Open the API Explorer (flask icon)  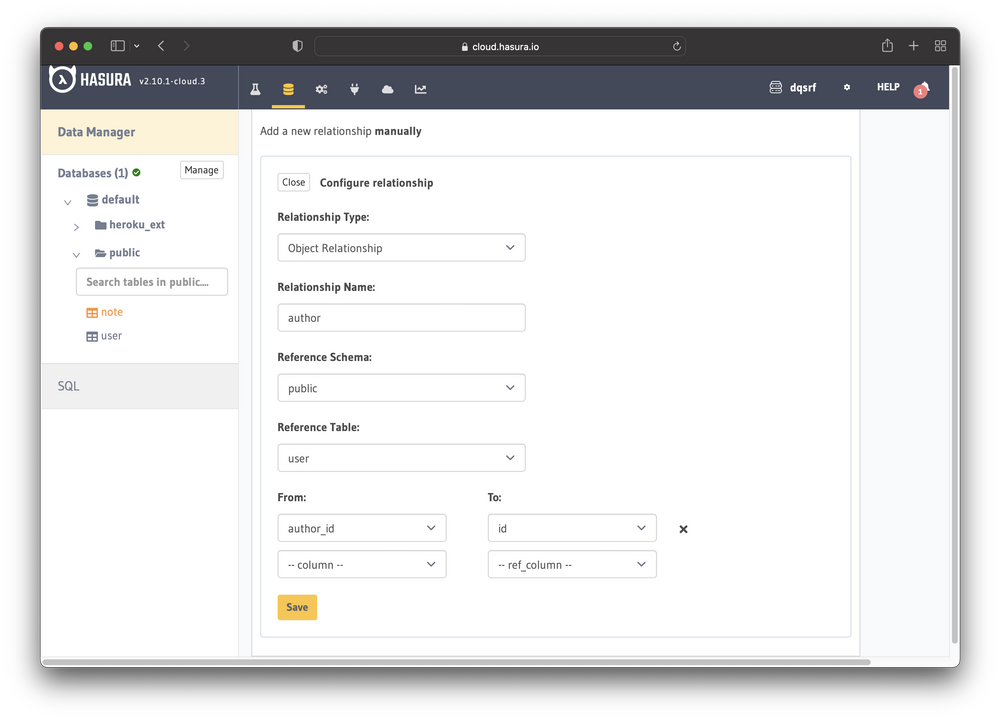[x=255, y=88]
